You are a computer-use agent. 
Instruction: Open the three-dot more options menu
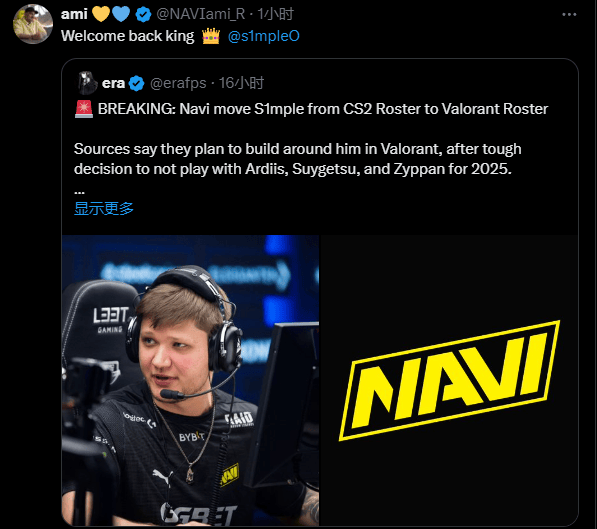tap(569, 14)
